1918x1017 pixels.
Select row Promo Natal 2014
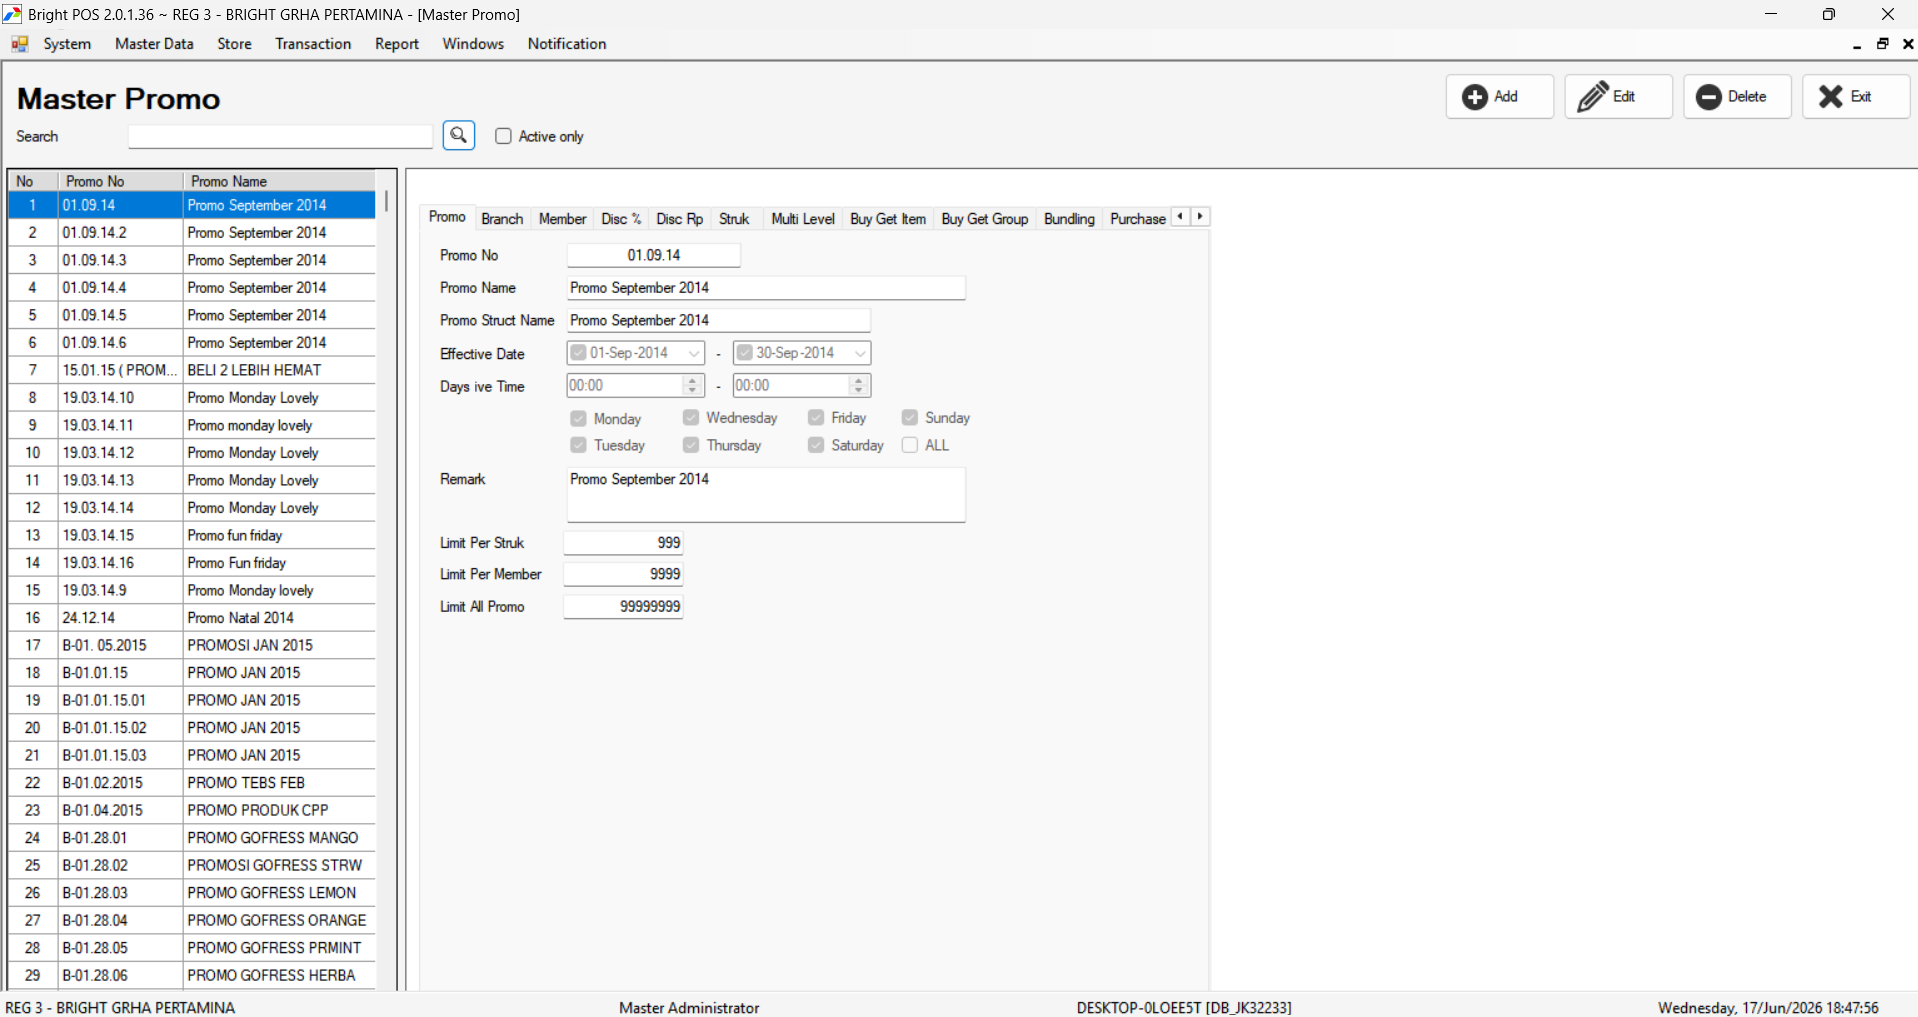[x=192, y=618]
